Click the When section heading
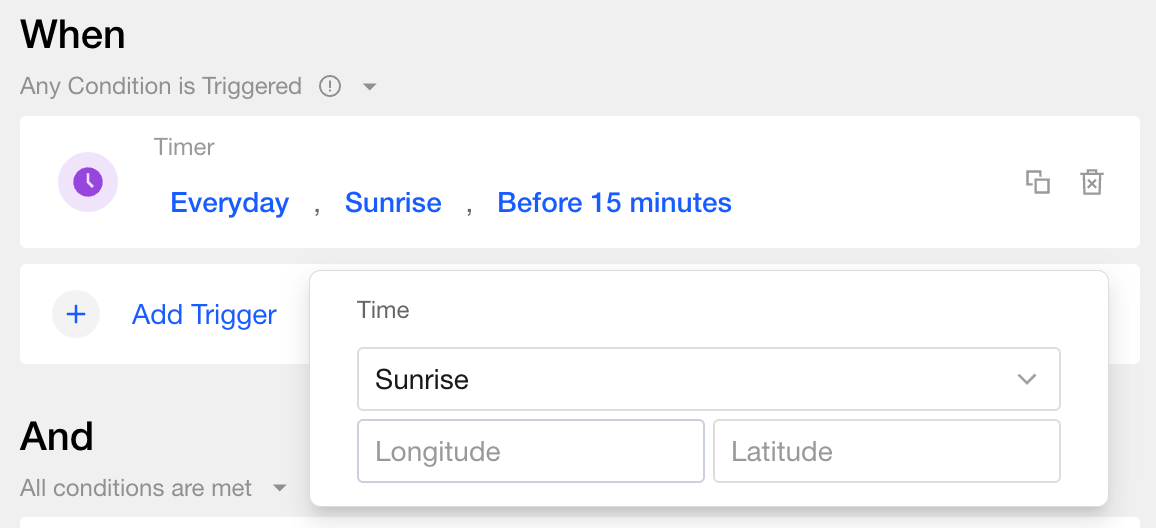 click(73, 35)
